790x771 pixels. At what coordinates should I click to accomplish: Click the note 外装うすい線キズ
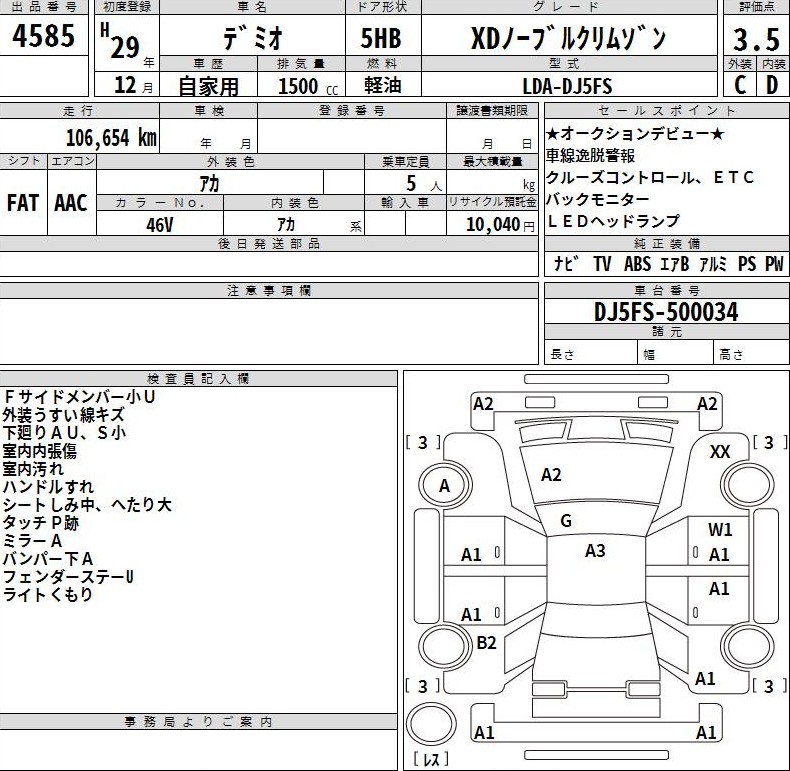tap(63, 415)
